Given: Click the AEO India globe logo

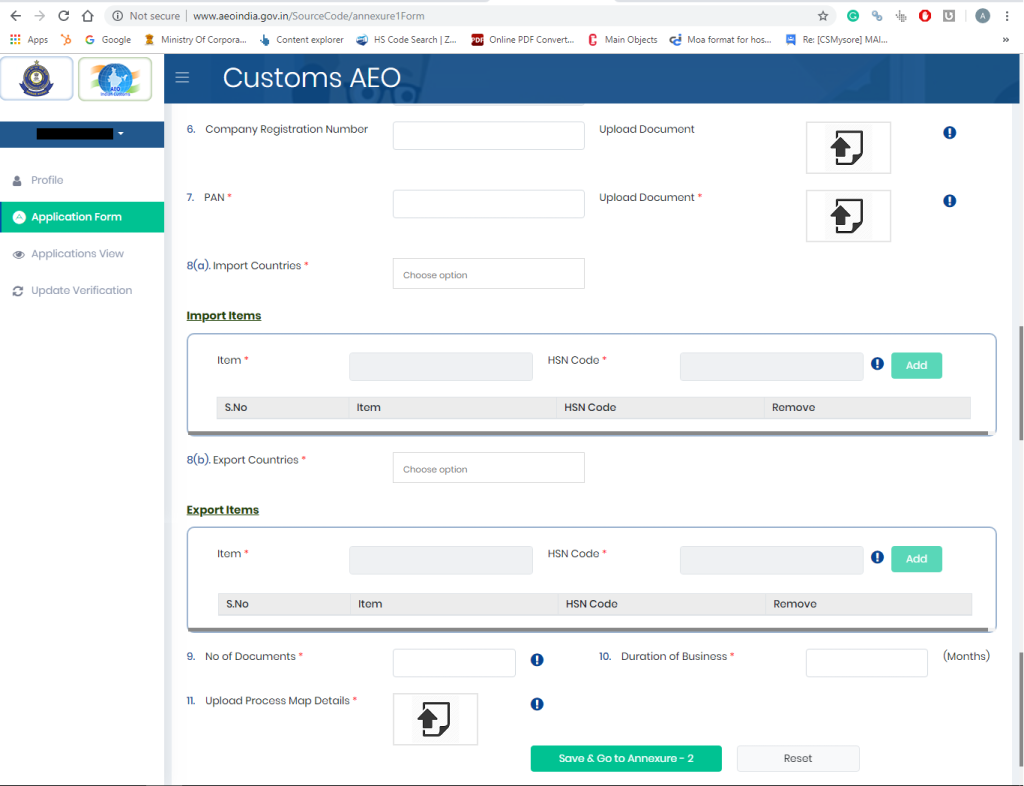Looking at the screenshot, I should coord(115,79).
